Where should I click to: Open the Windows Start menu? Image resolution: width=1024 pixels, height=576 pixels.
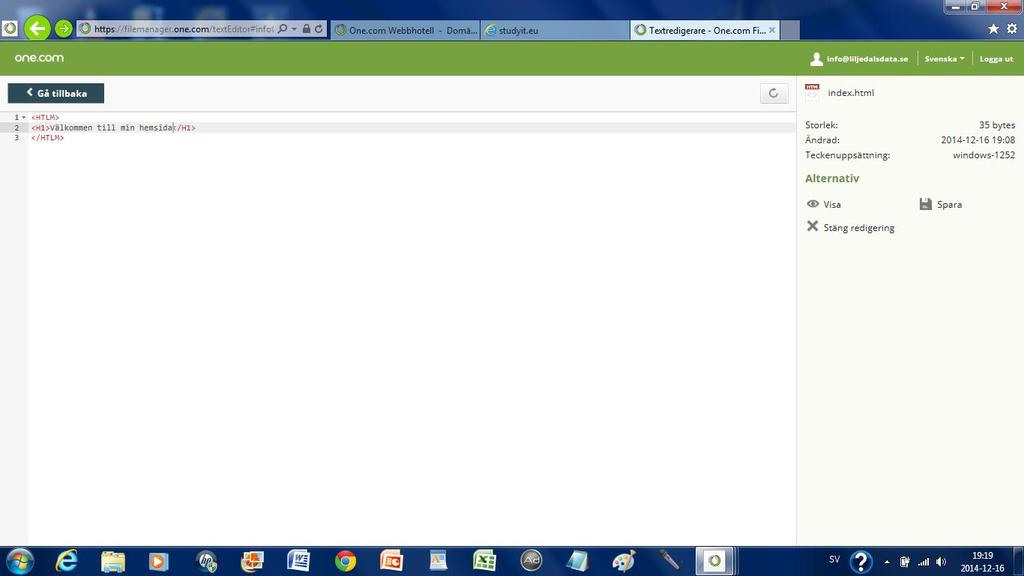click(x=19, y=561)
